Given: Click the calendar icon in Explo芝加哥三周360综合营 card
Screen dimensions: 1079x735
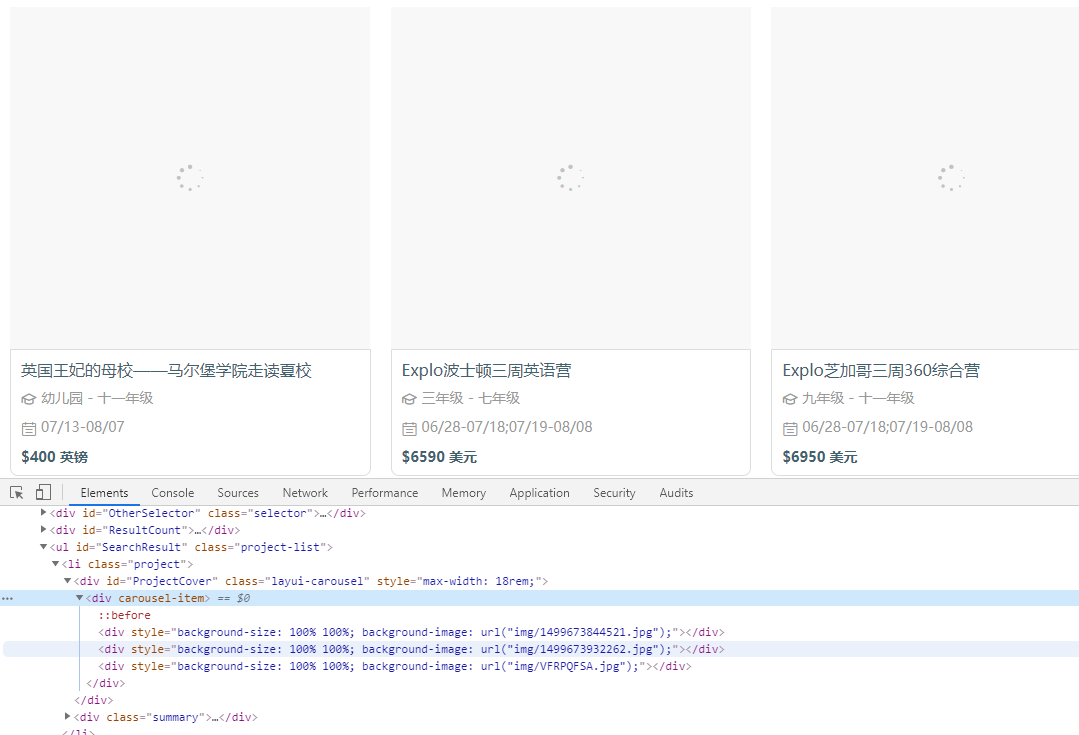Looking at the screenshot, I should [790, 429].
